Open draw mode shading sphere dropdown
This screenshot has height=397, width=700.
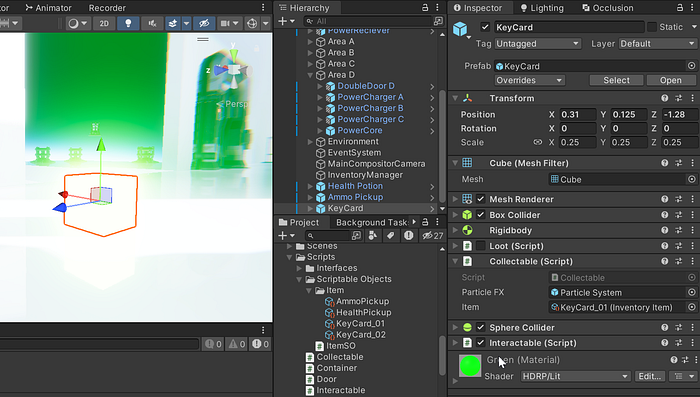(x=78, y=23)
